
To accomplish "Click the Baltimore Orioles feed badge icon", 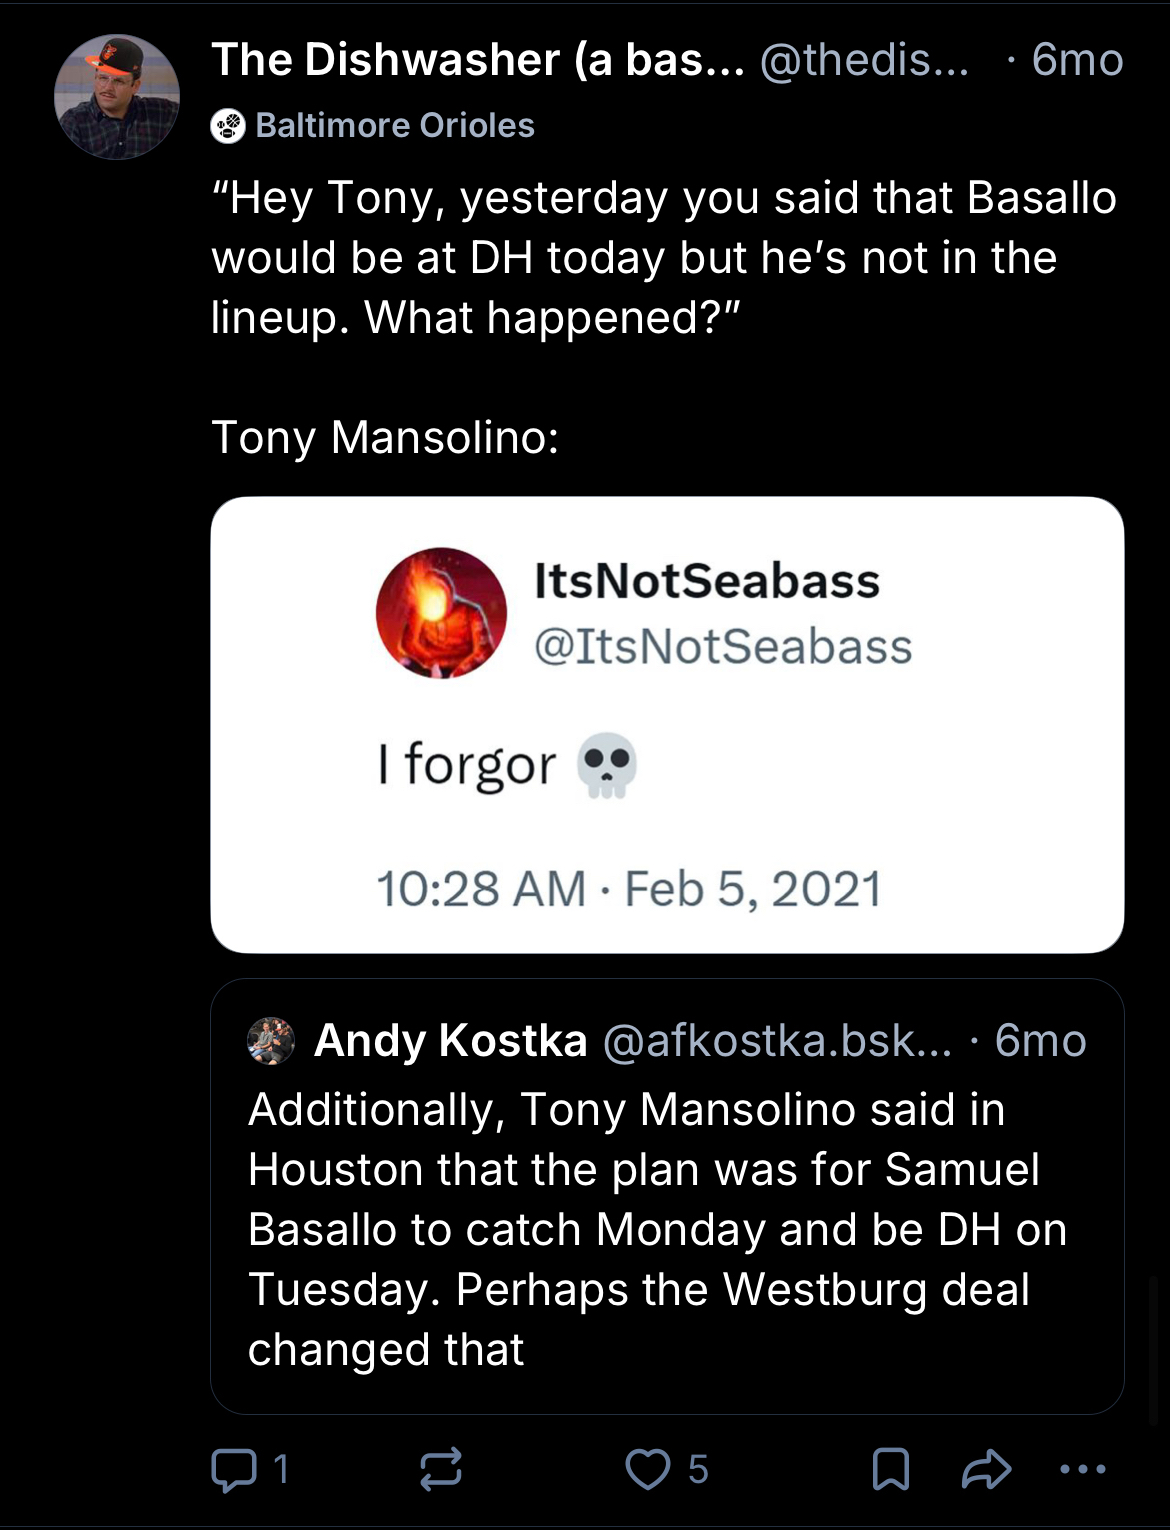I will [228, 126].
